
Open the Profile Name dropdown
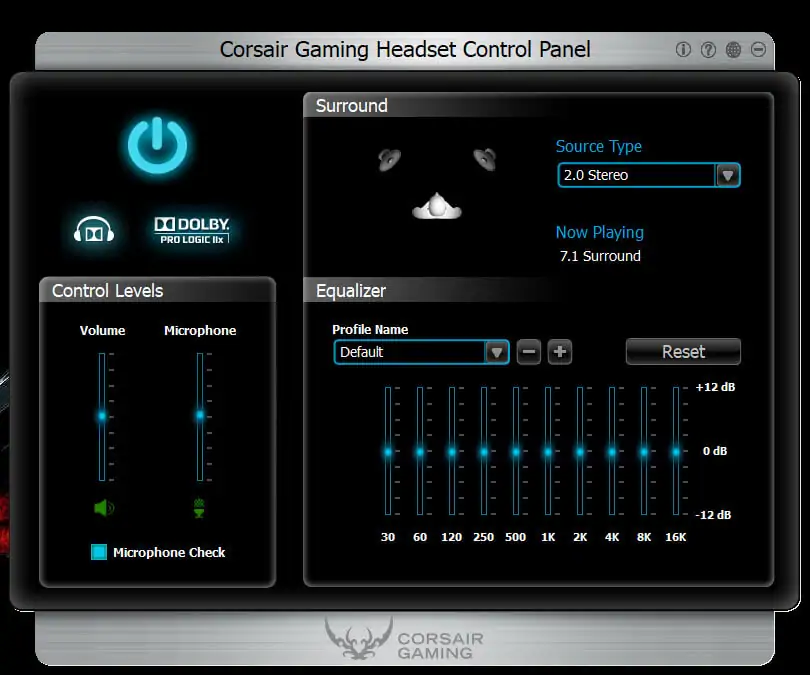[x=422, y=352]
